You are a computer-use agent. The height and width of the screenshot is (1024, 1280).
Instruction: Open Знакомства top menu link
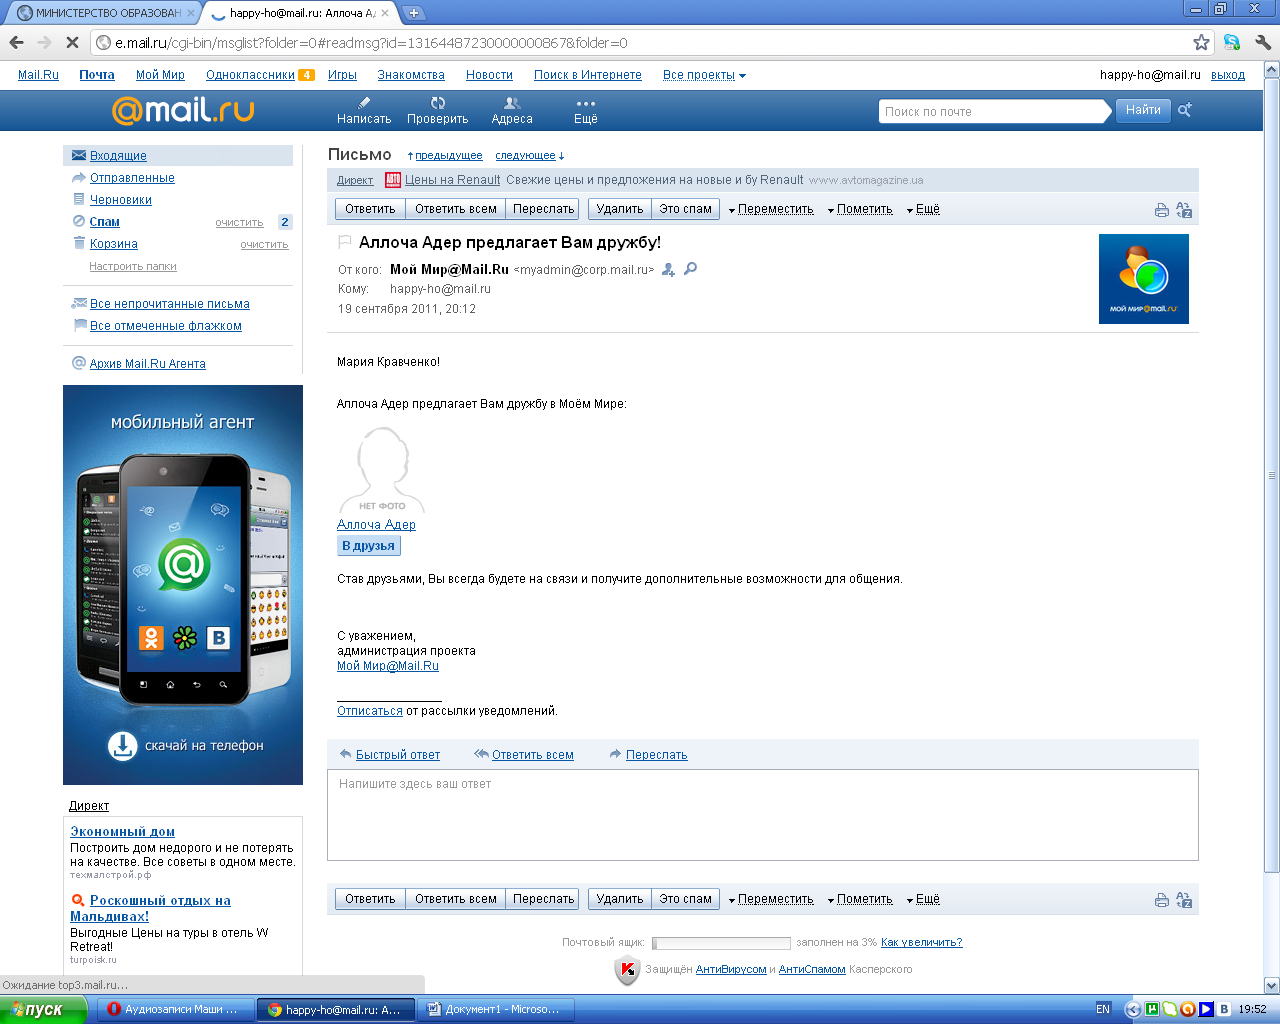click(x=411, y=75)
